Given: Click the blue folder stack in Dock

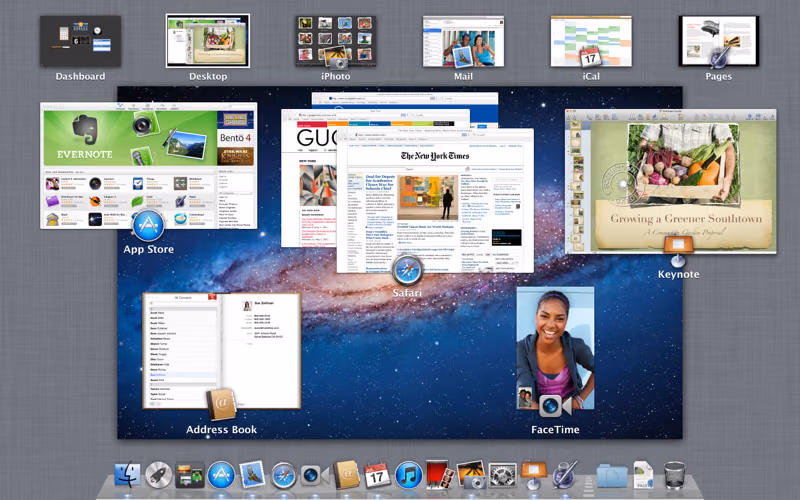Looking at the screenshot, I should pos(612,476).
